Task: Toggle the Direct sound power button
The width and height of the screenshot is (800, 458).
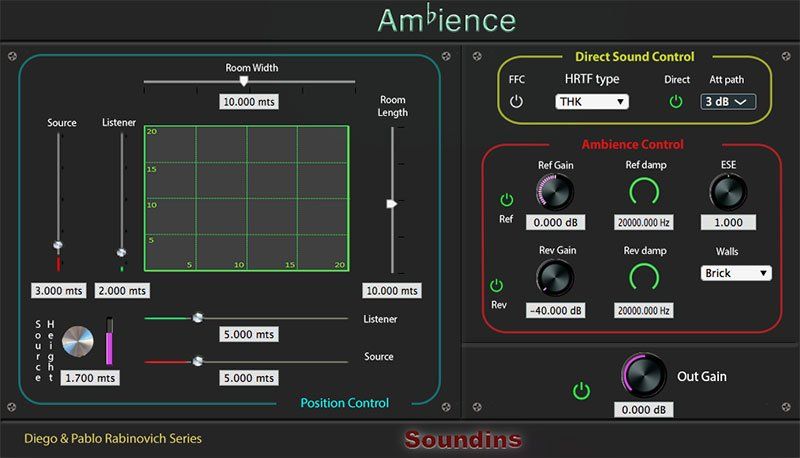Action: pos(676,101)
